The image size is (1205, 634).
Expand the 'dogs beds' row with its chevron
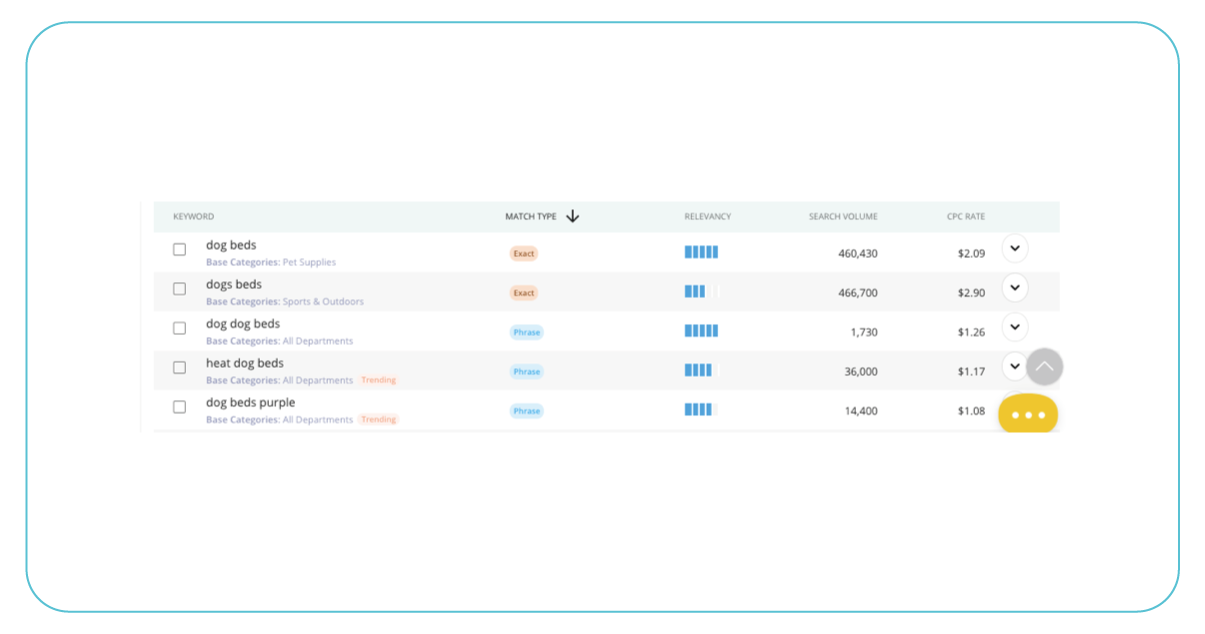click(x=1015, y=288)
